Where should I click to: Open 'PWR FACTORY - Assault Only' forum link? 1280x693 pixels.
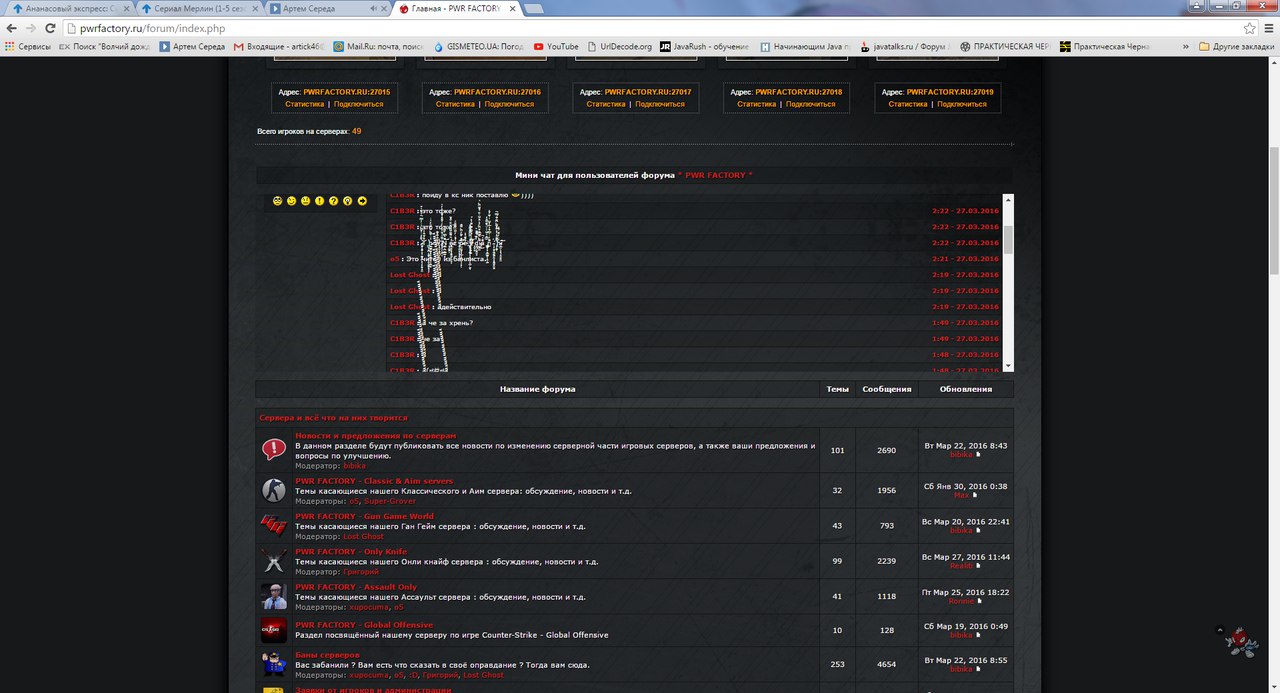click(355, 587)
